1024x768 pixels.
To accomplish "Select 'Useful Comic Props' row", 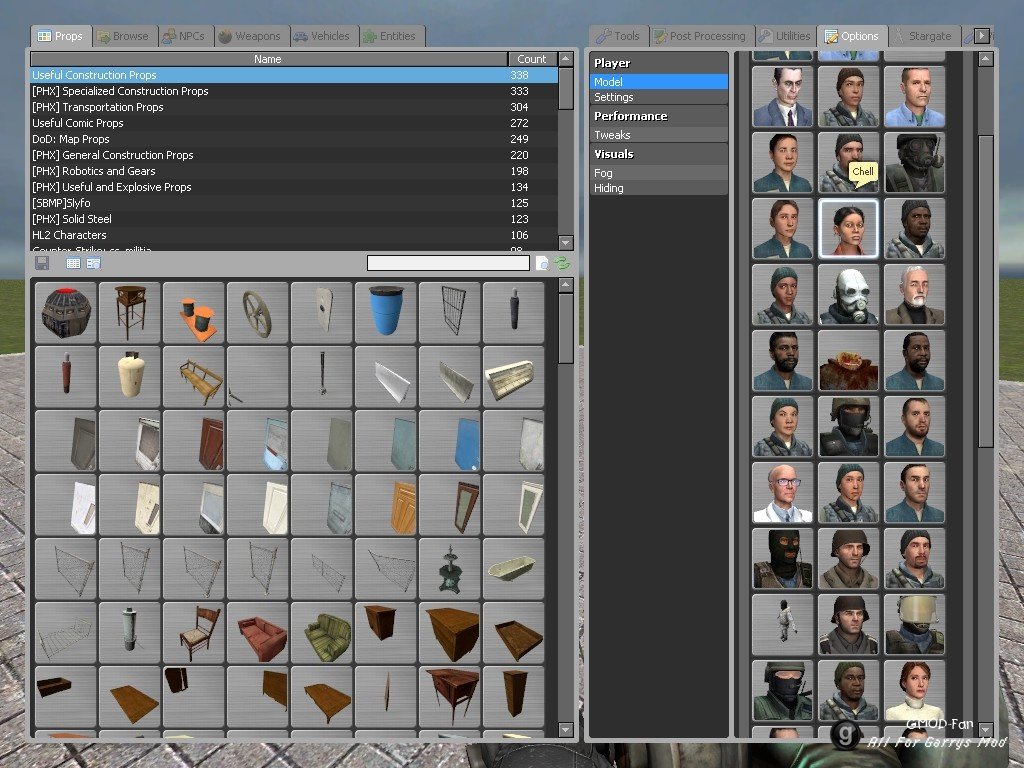I will point(294,123).
